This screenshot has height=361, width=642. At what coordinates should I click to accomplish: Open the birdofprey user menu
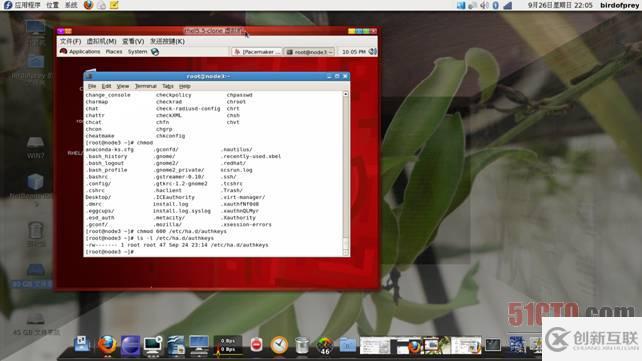pos(619,5)
